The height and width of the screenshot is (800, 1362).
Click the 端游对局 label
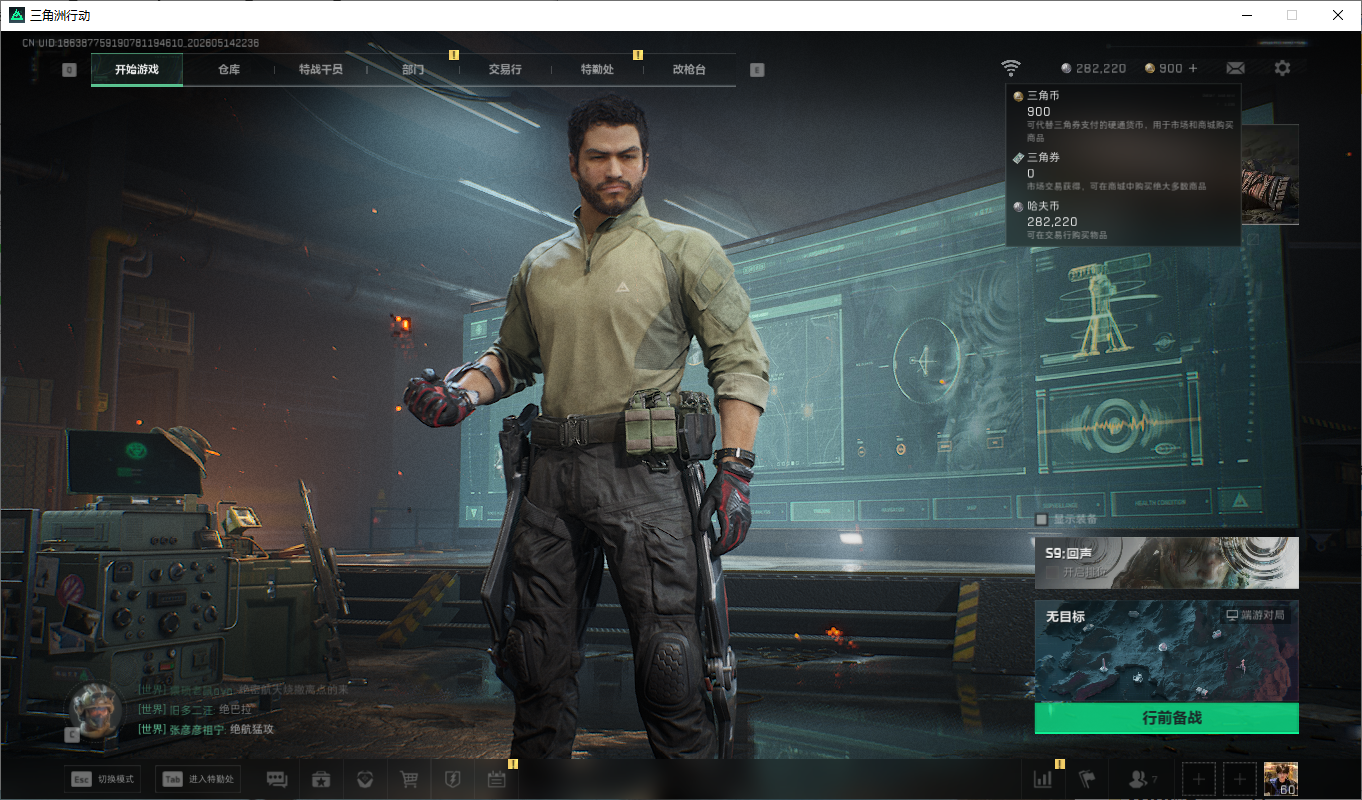(x=1256, y=615)
